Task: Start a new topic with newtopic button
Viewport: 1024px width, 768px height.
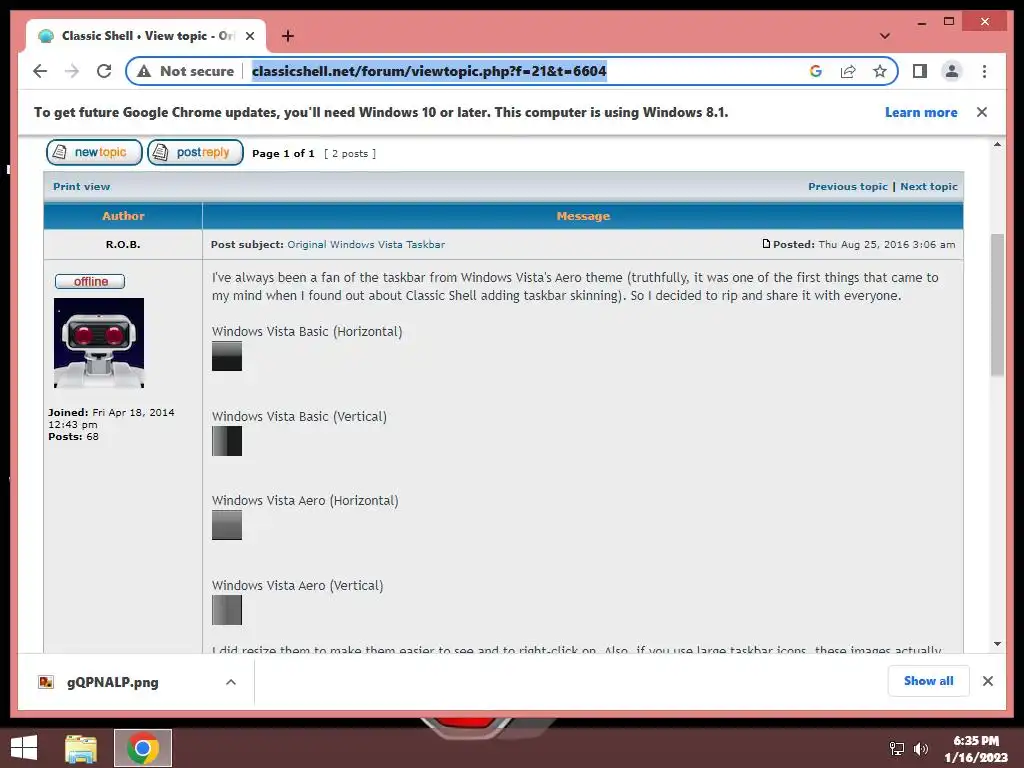Action: point(94,152)
